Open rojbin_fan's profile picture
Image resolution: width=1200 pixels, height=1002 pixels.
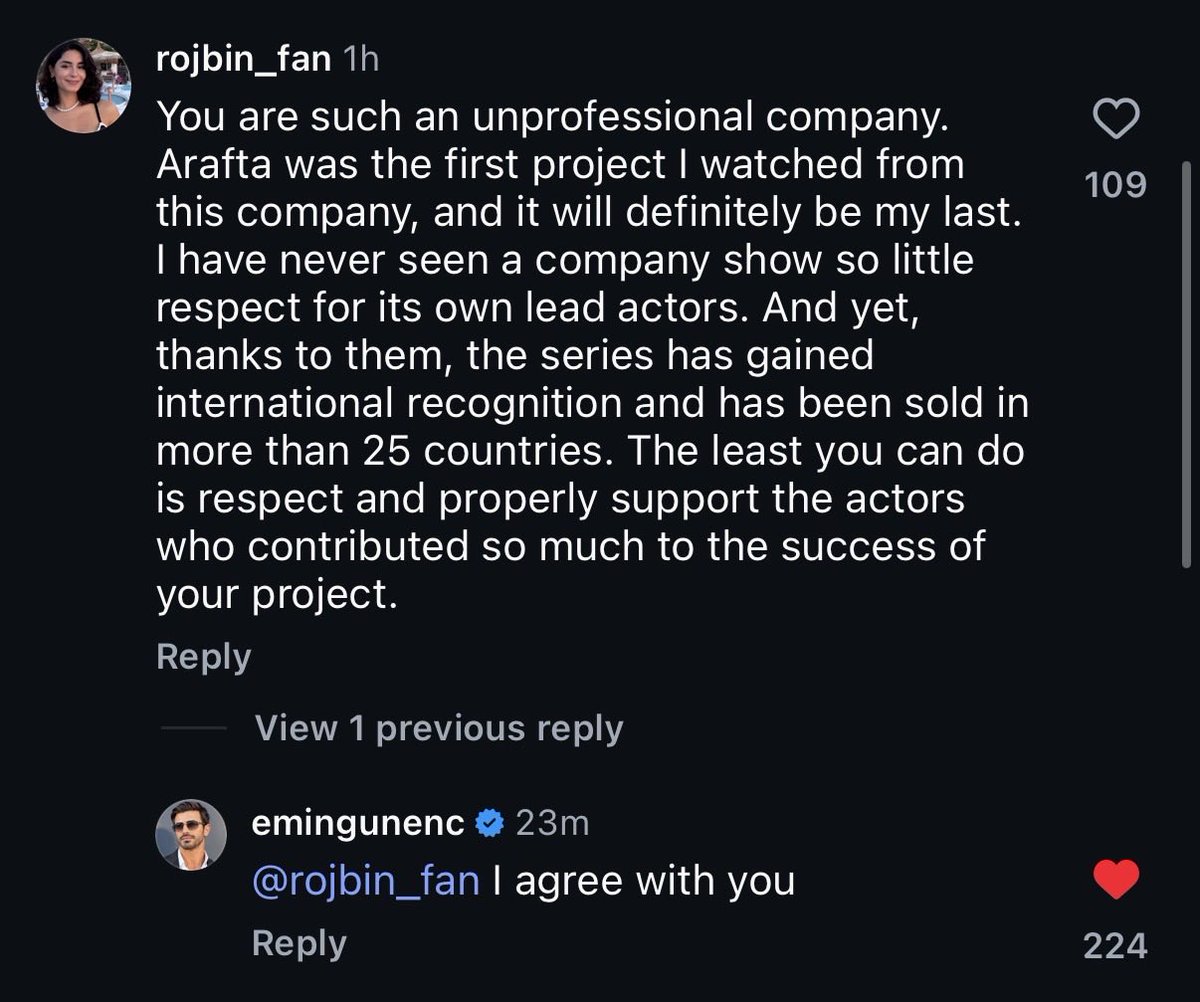tap(79, 87)
